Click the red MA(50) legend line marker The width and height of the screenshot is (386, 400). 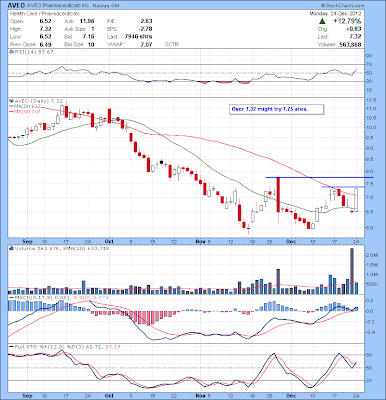pos(11,112)
